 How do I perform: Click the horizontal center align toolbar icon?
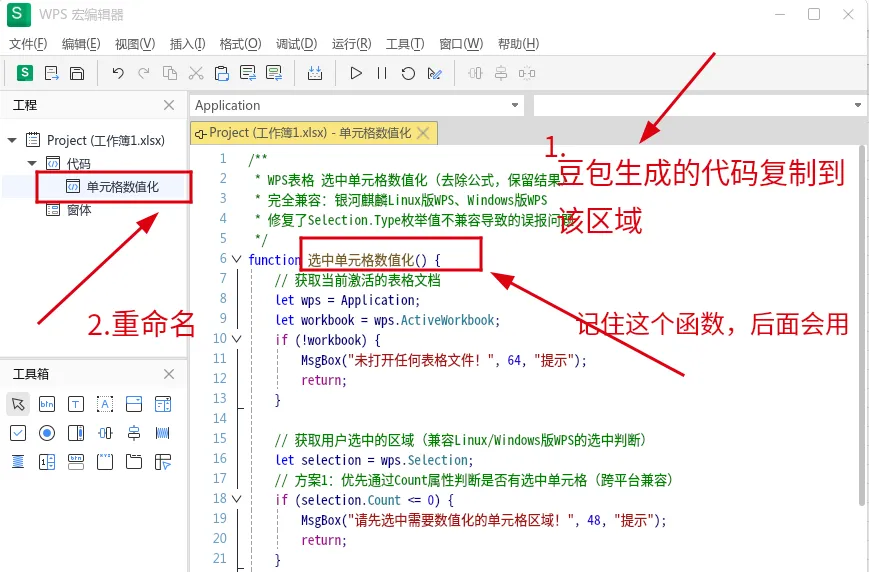476,73
